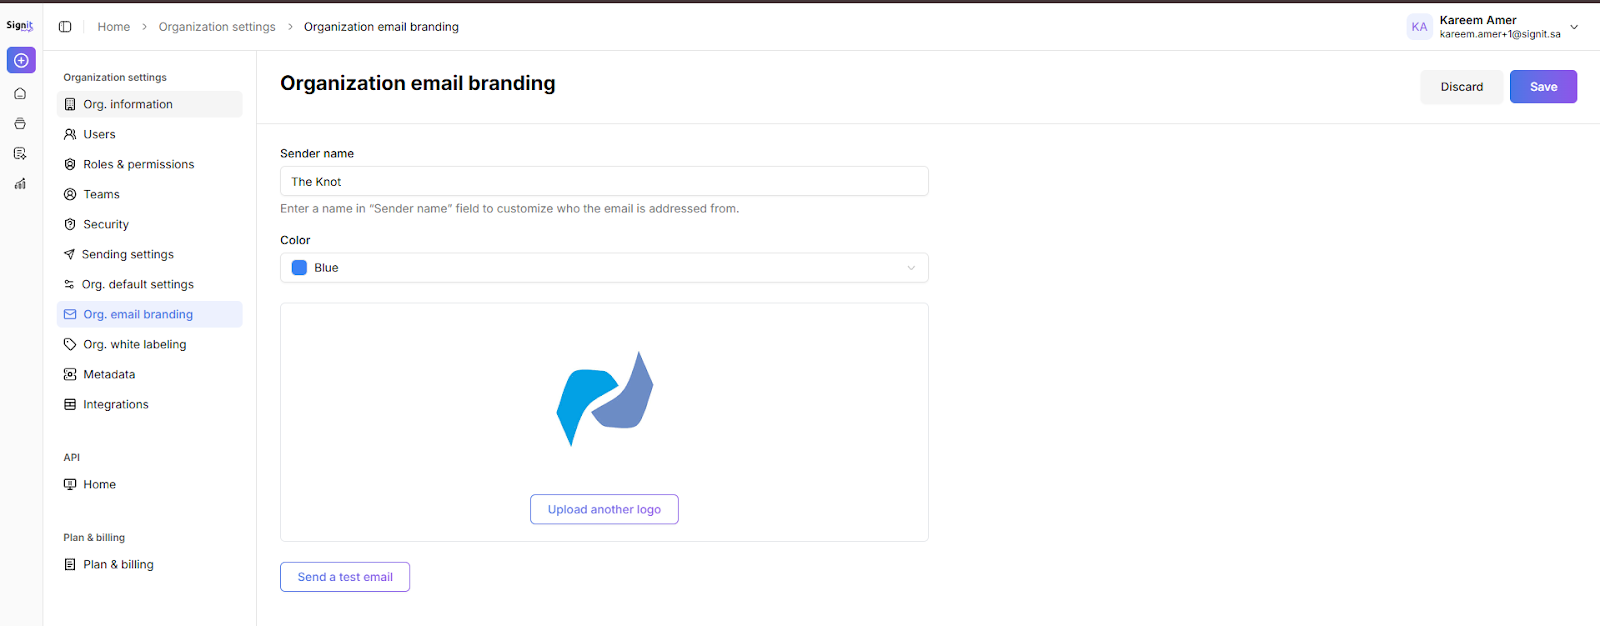Open the home icon in left rail
Screen dimensions: 1600x626
click(x=20, y=94)
